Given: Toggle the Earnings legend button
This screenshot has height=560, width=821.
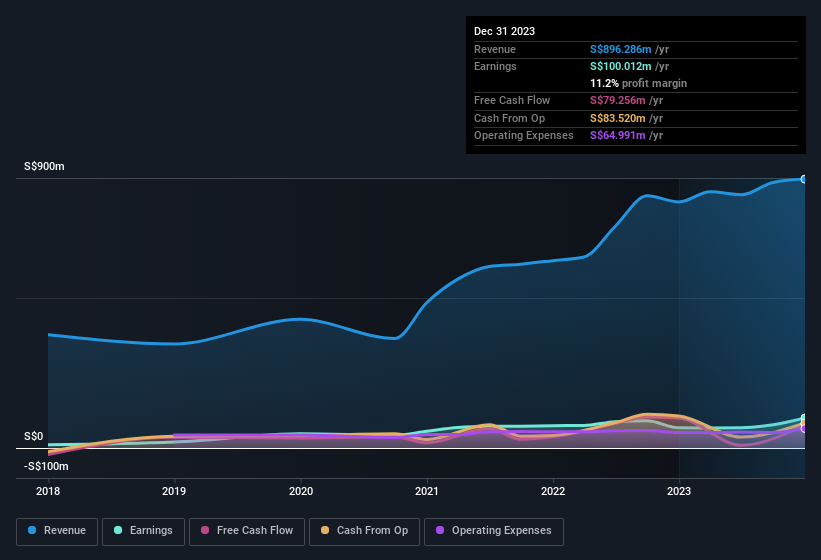Looking at the screenshot, I should pos(143,531).
